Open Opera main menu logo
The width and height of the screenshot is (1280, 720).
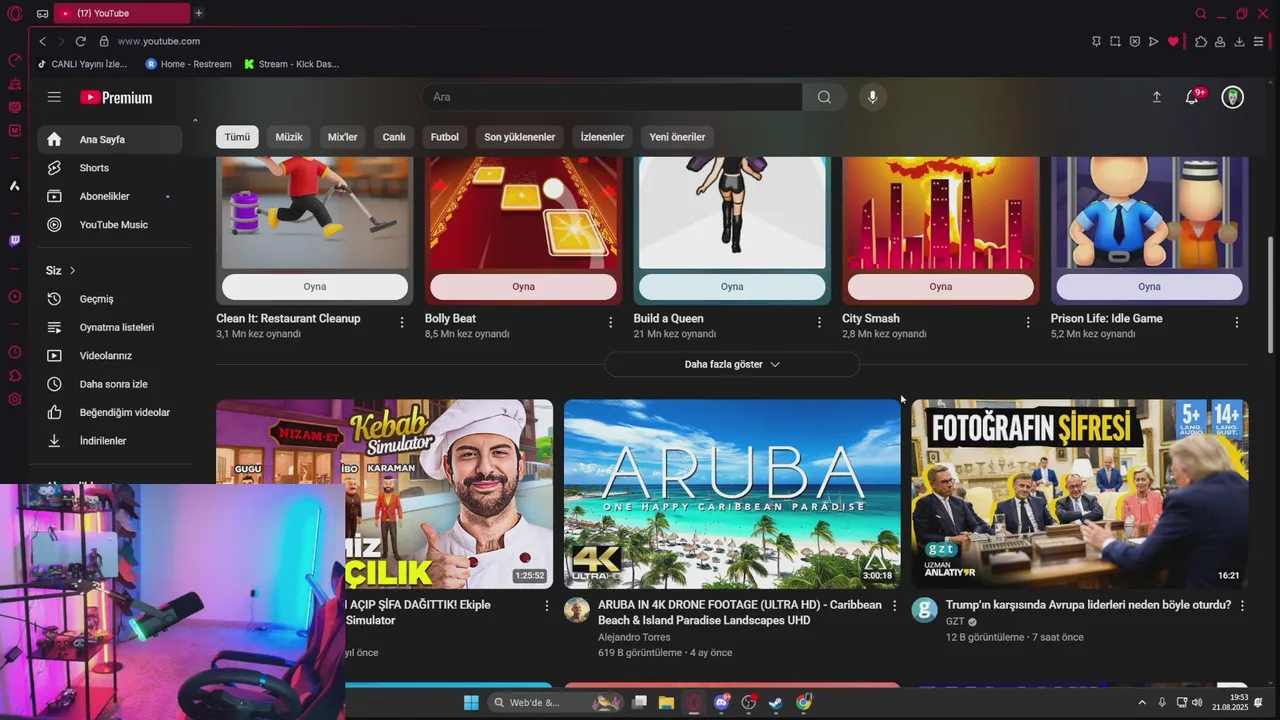pyautogui.click(x=14, y=13)
